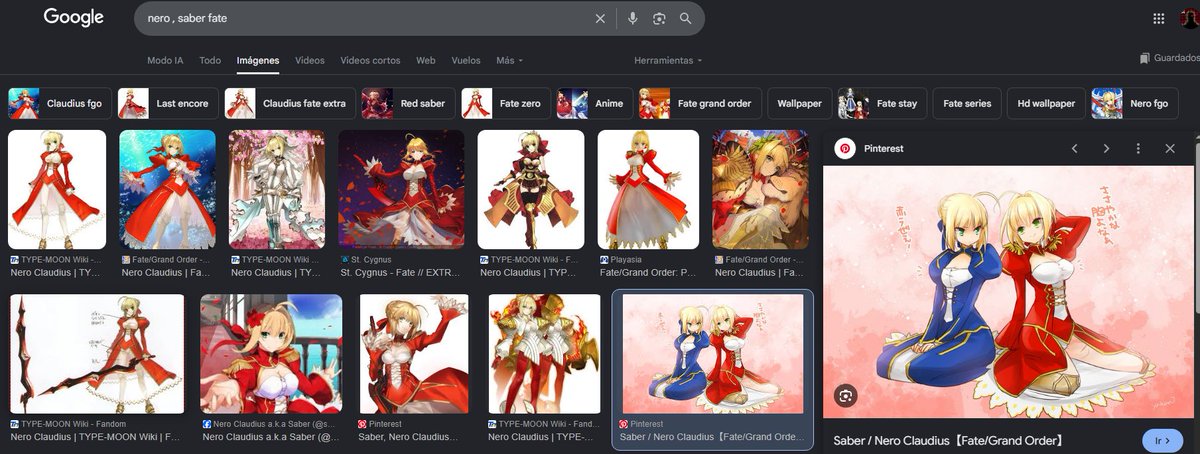Close the image preview panel
Viewport: 1200px width, 454px height.
click(x=1170, y=148)
